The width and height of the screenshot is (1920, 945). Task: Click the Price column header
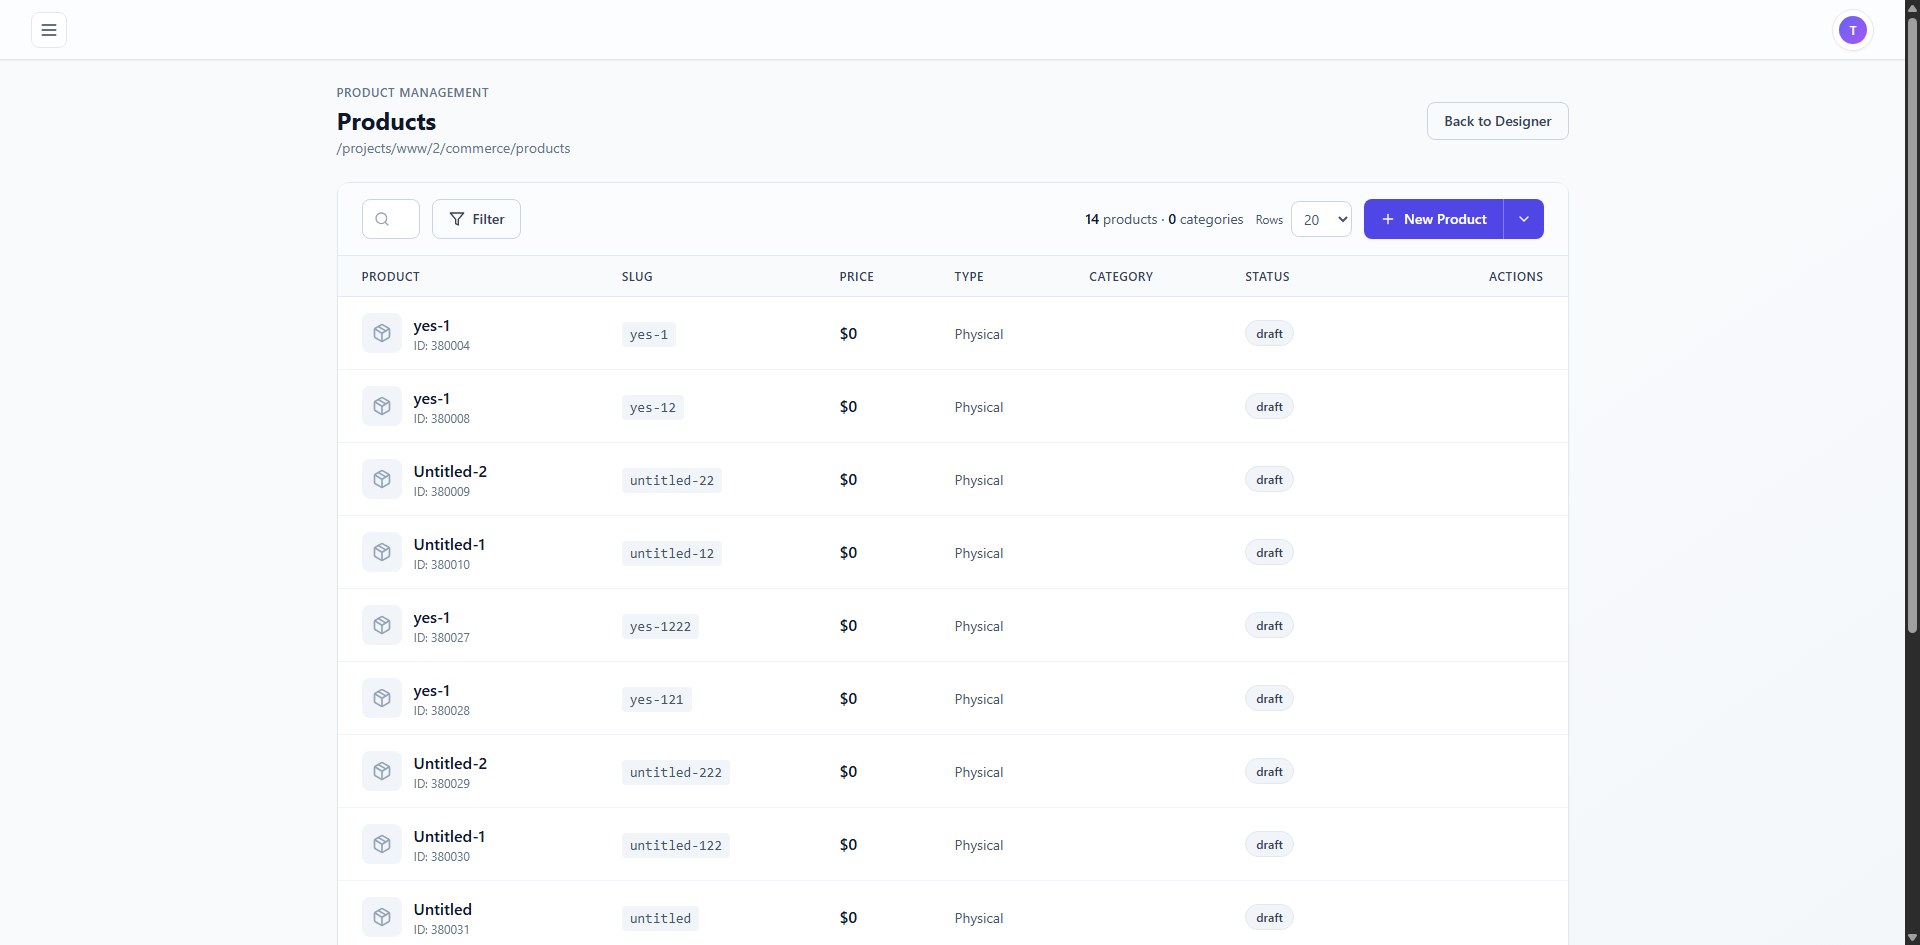click(856, 277)
